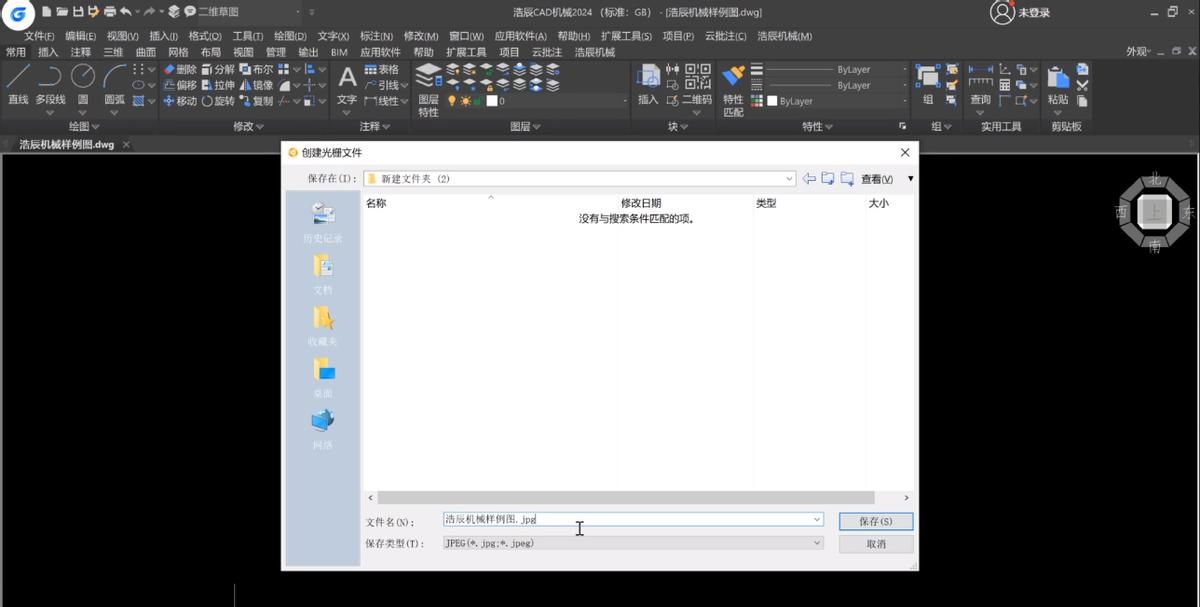Click the 保存(S) save button
Image resolution: width=1200 pixels, height=607 pixels.
[x=875, y=520]
